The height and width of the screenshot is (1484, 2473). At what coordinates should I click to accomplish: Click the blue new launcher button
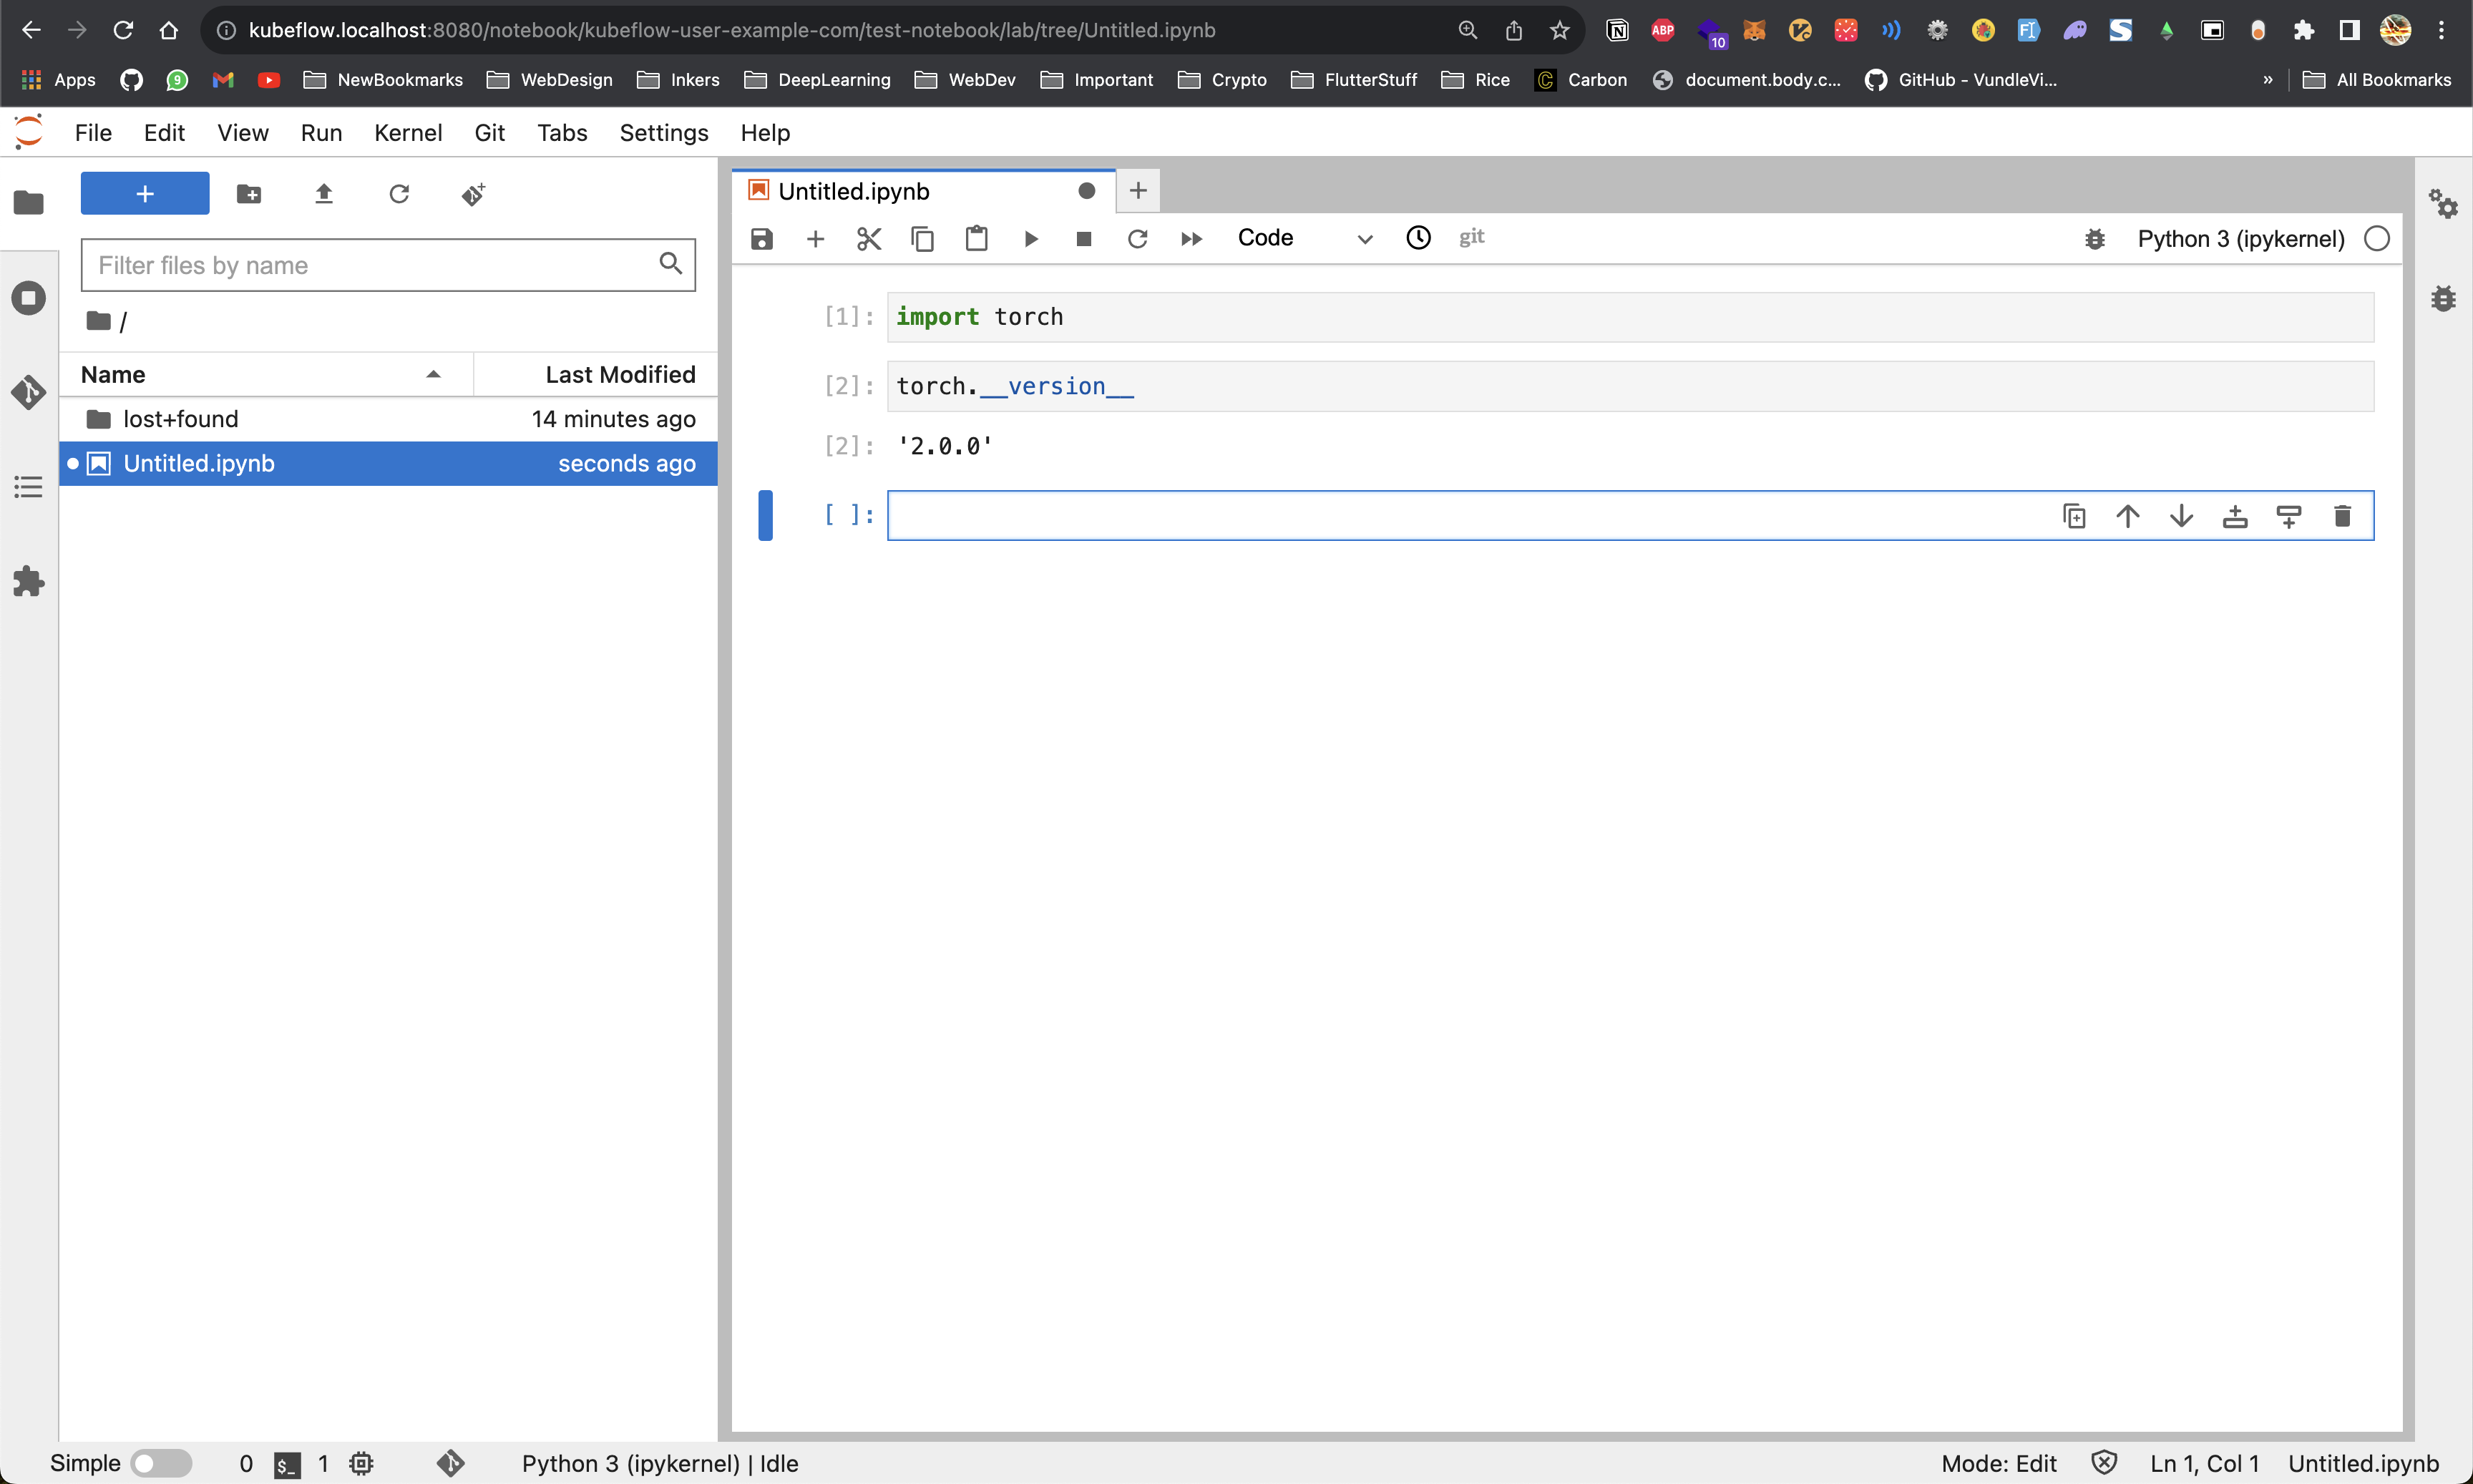click(145, 194)
